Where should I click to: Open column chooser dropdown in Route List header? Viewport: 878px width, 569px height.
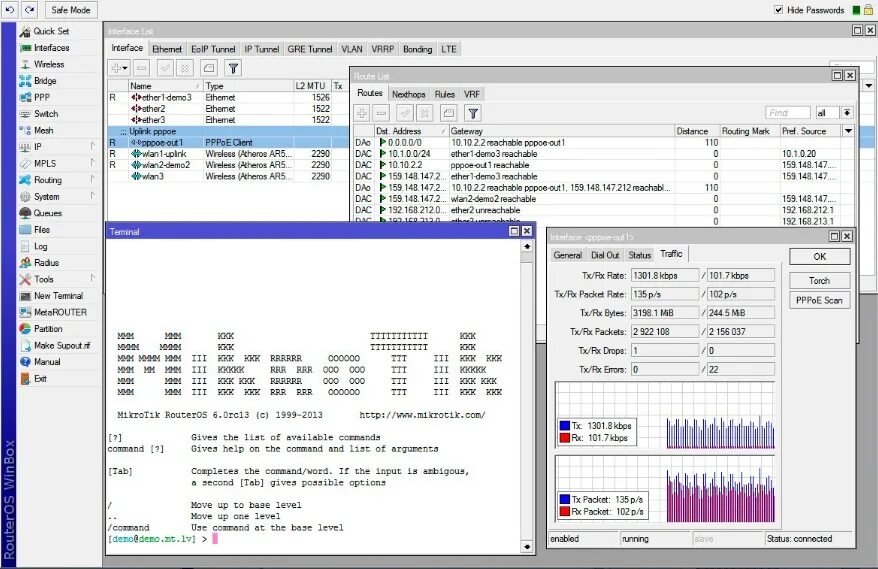click(x=848, y=131)
